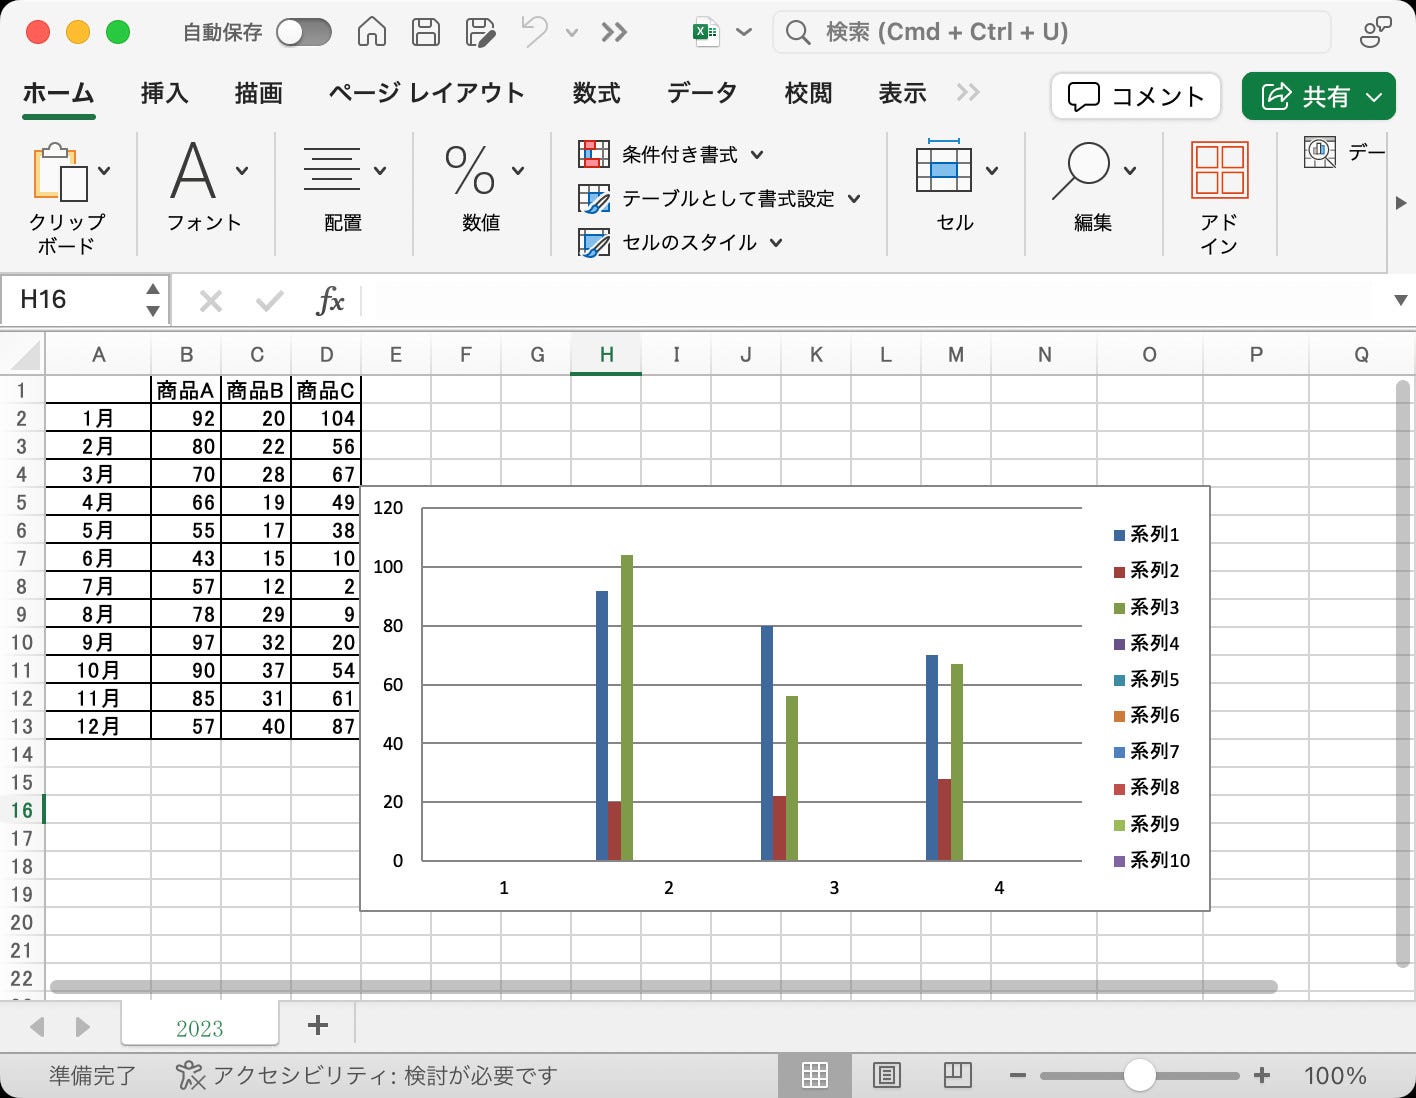Click the search box in title bar
Viewport: 1416px width, 1098px height.
1052,32
